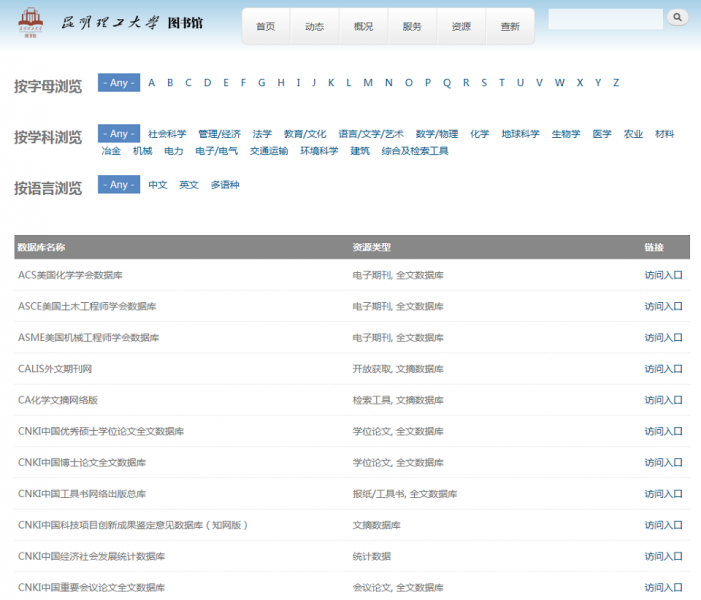
Task: Open 访问入口 for CNKI中国科技项目创新成果鉴定意见数据库
Action: click(x=663, y=525)
